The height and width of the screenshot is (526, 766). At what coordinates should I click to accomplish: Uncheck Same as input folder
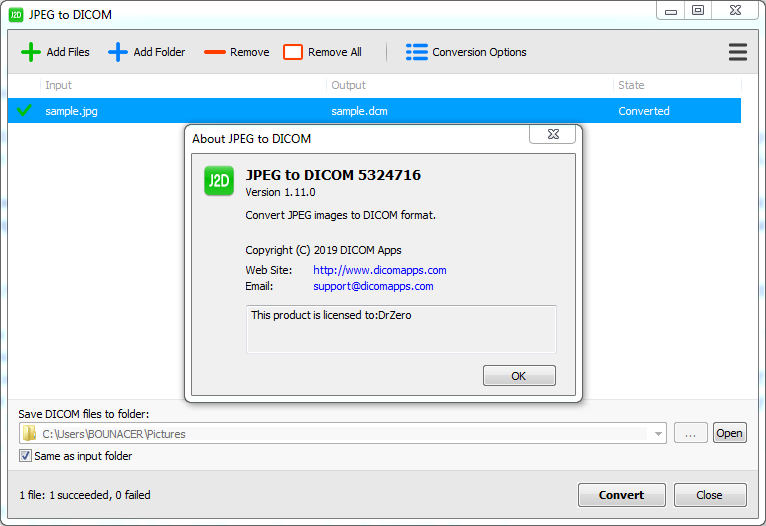[x=25, y=456]
